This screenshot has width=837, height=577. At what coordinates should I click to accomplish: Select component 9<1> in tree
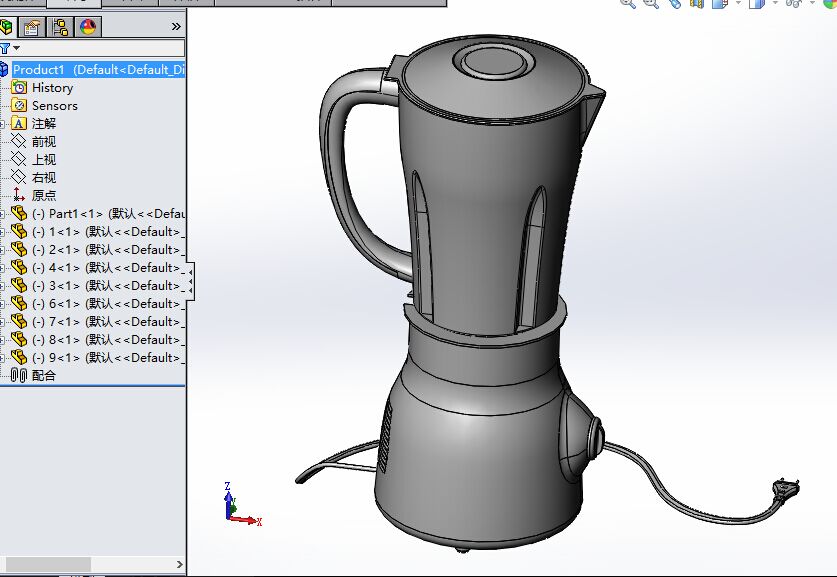click(108, 358)
